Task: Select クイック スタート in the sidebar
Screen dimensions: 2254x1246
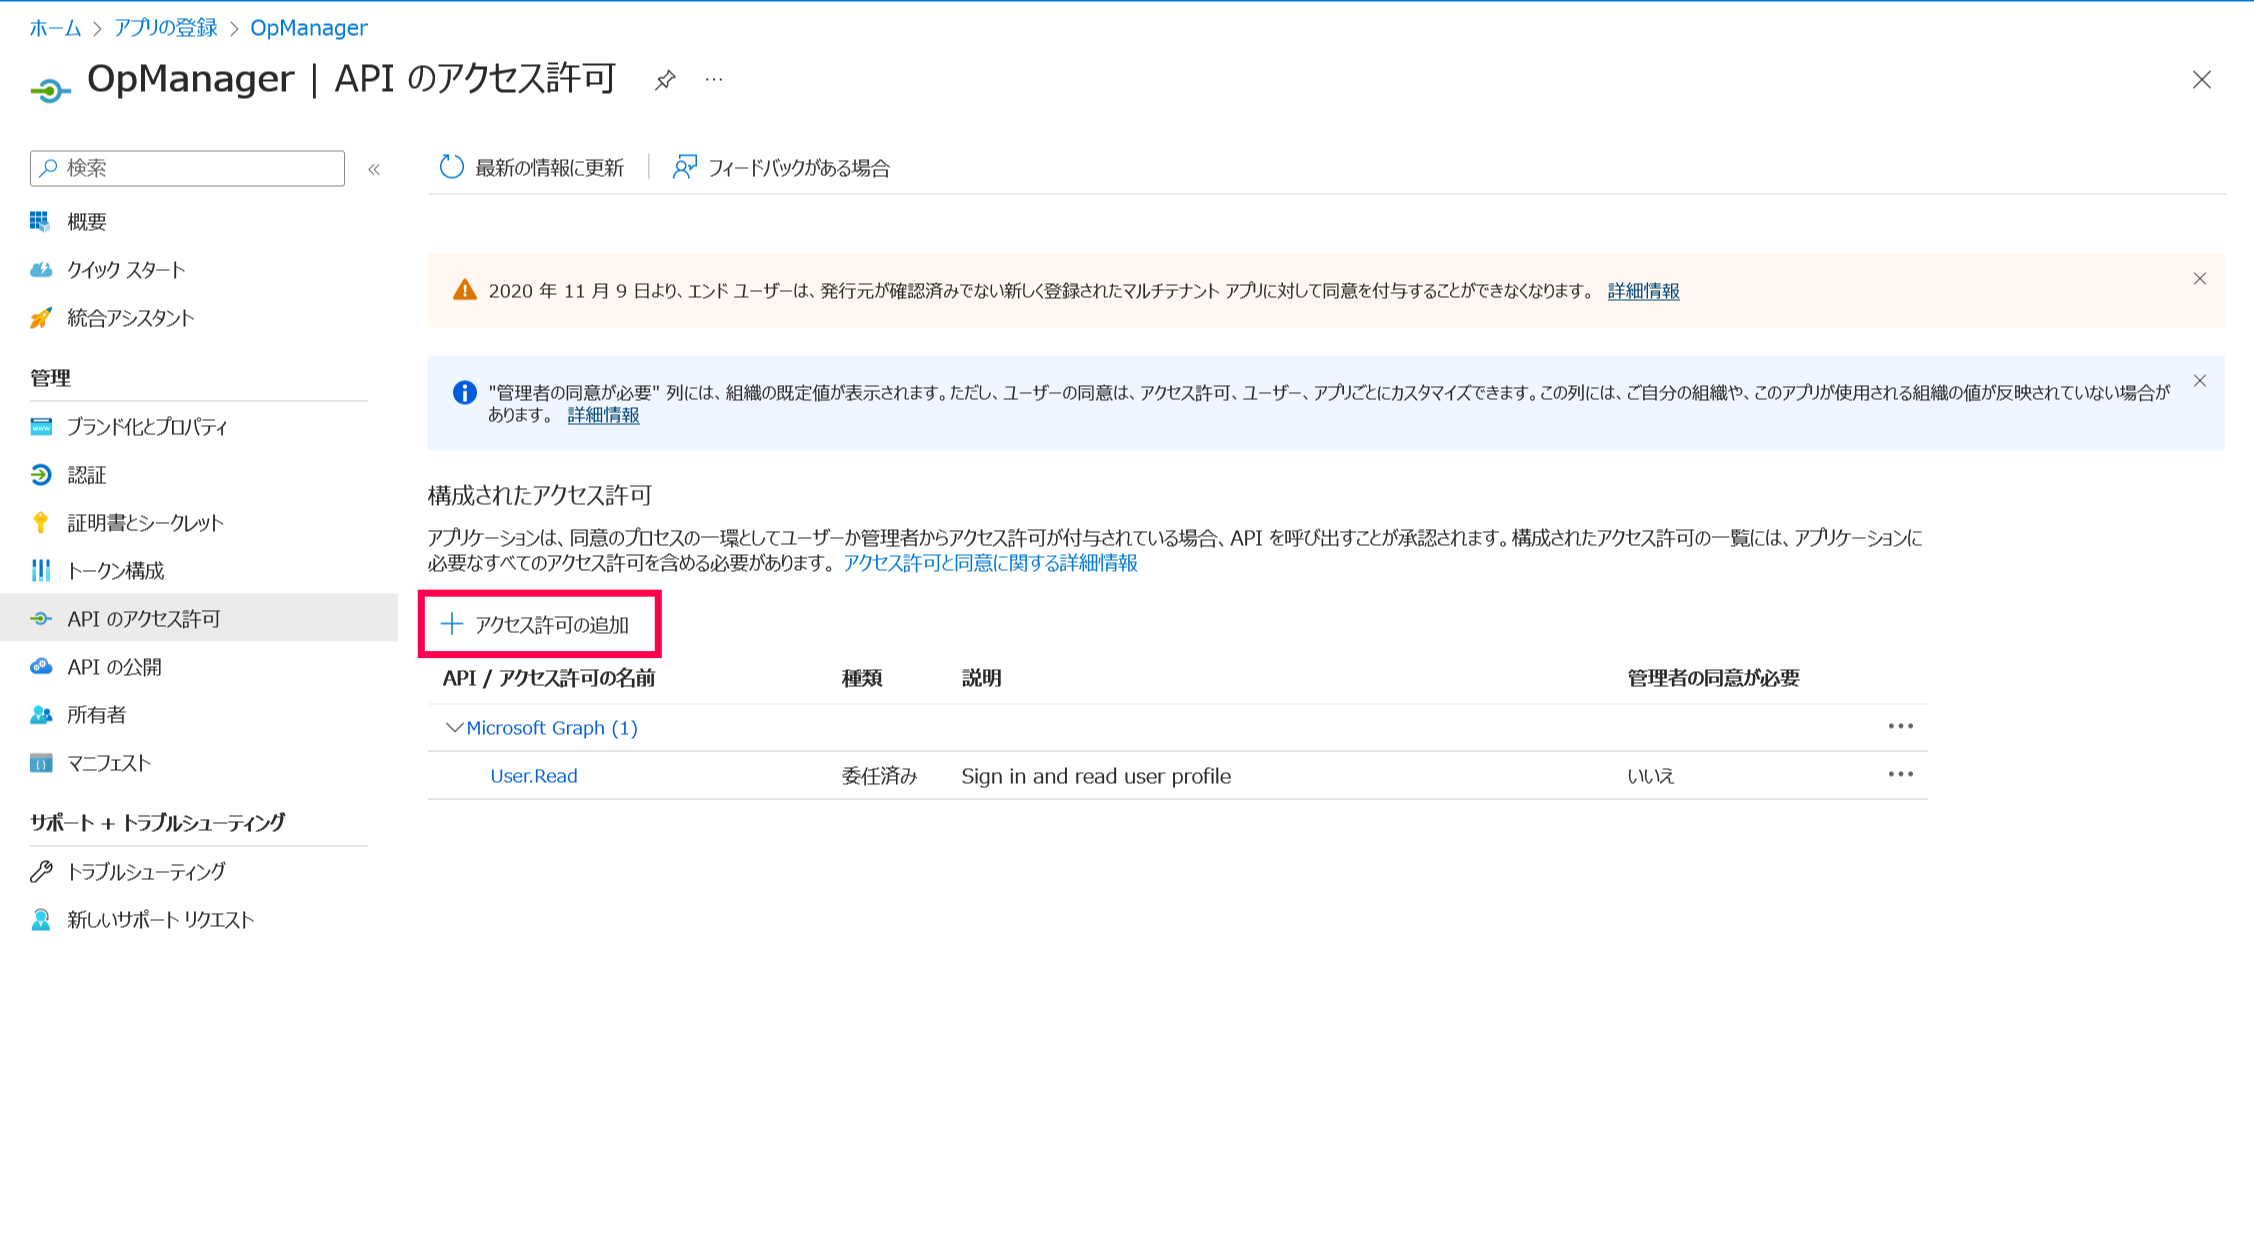Action: click(125, 269)
